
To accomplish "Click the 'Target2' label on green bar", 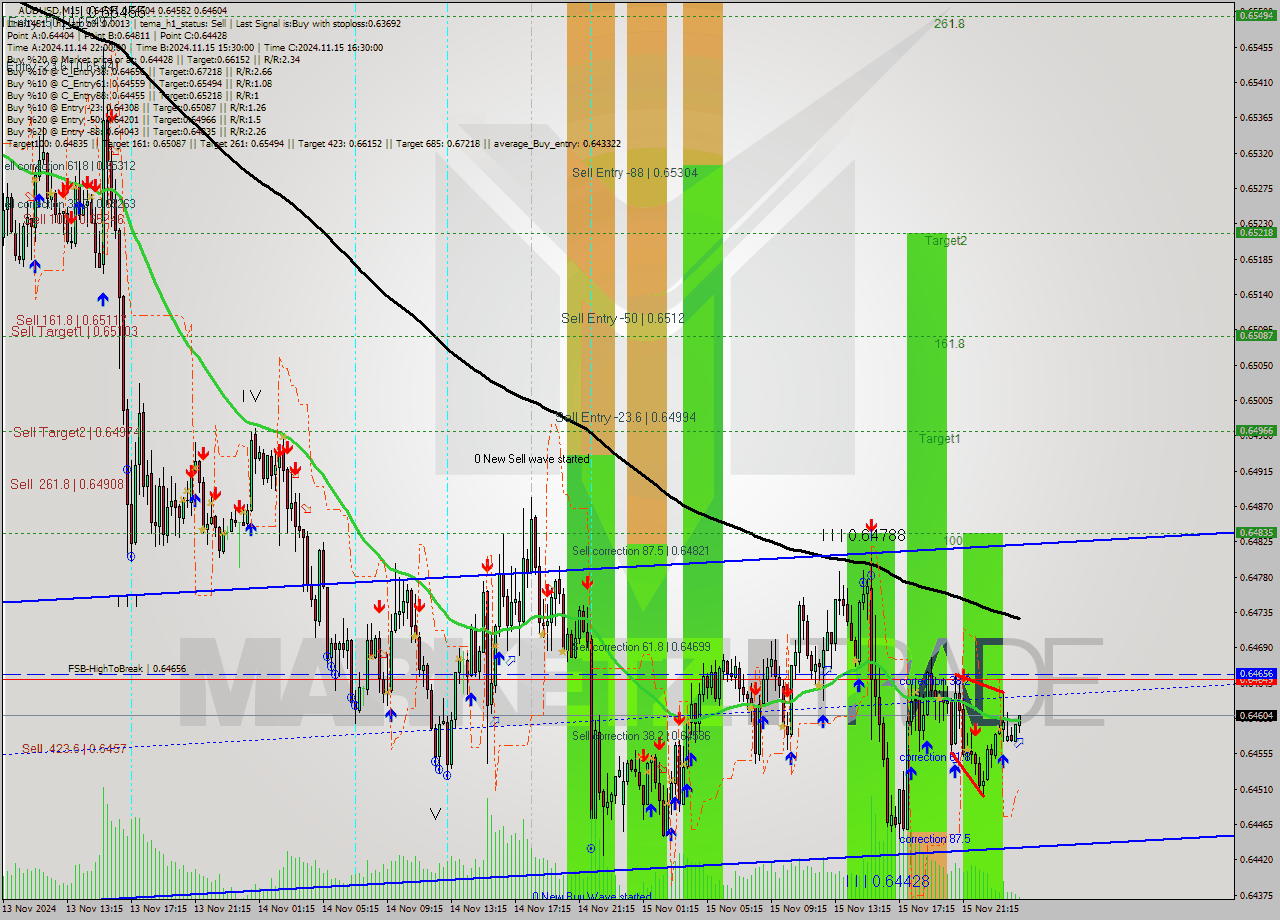I will [945, 241].
